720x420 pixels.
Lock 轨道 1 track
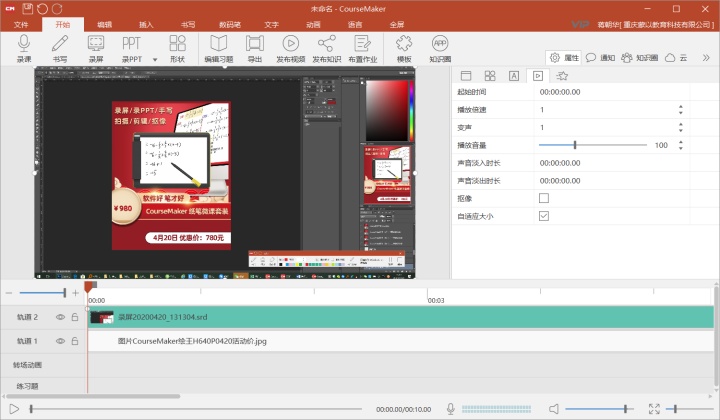(74, 341)
